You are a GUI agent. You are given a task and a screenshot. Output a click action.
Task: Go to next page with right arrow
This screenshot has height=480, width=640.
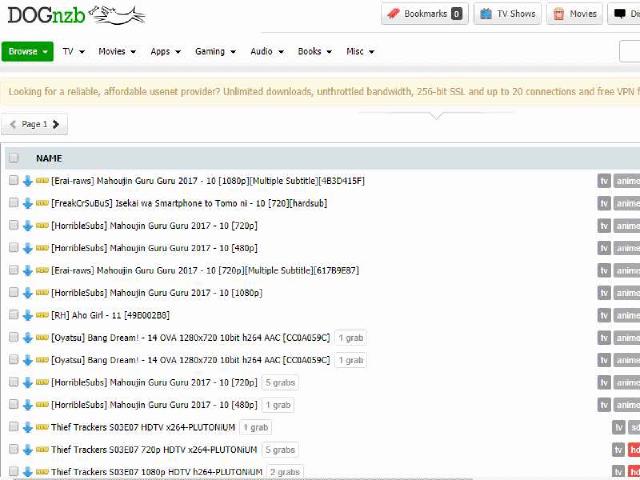[x=56, y=124]
